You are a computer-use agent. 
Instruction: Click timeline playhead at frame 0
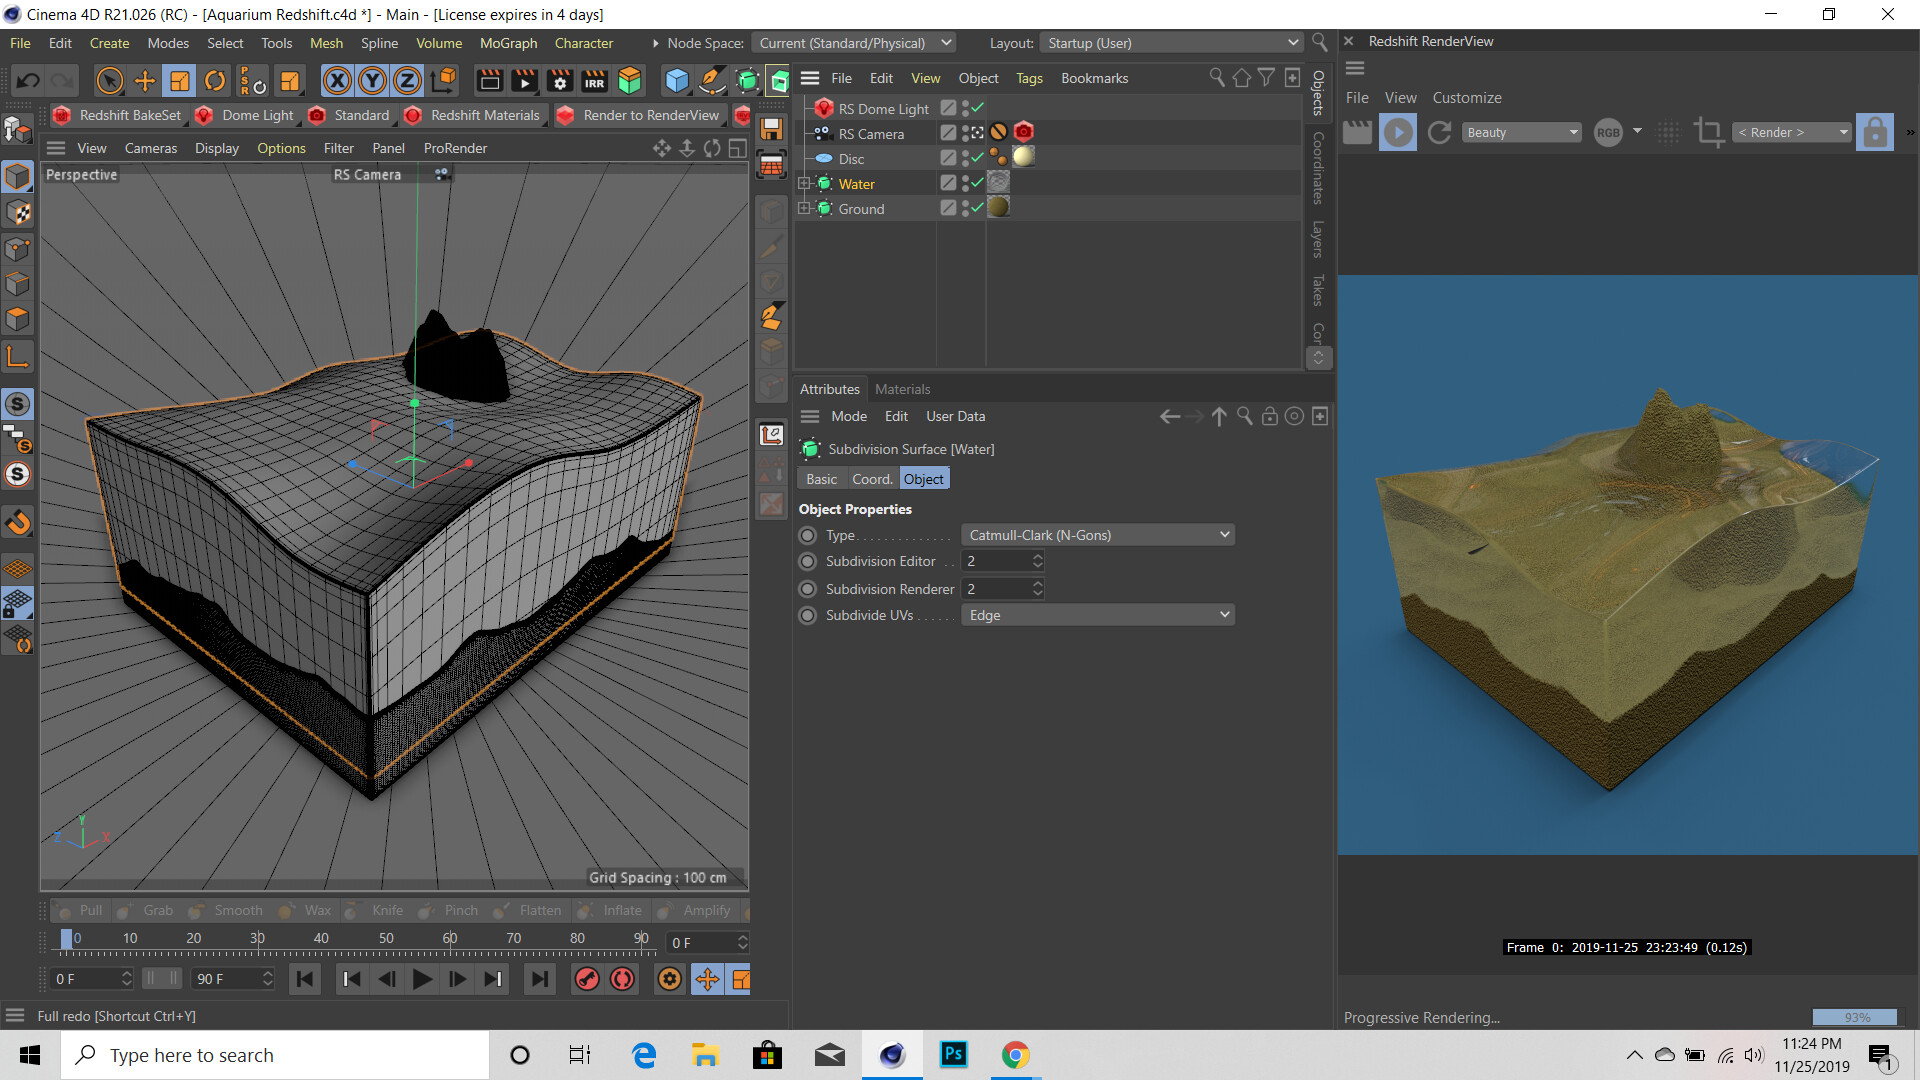(x=66, y=939)
